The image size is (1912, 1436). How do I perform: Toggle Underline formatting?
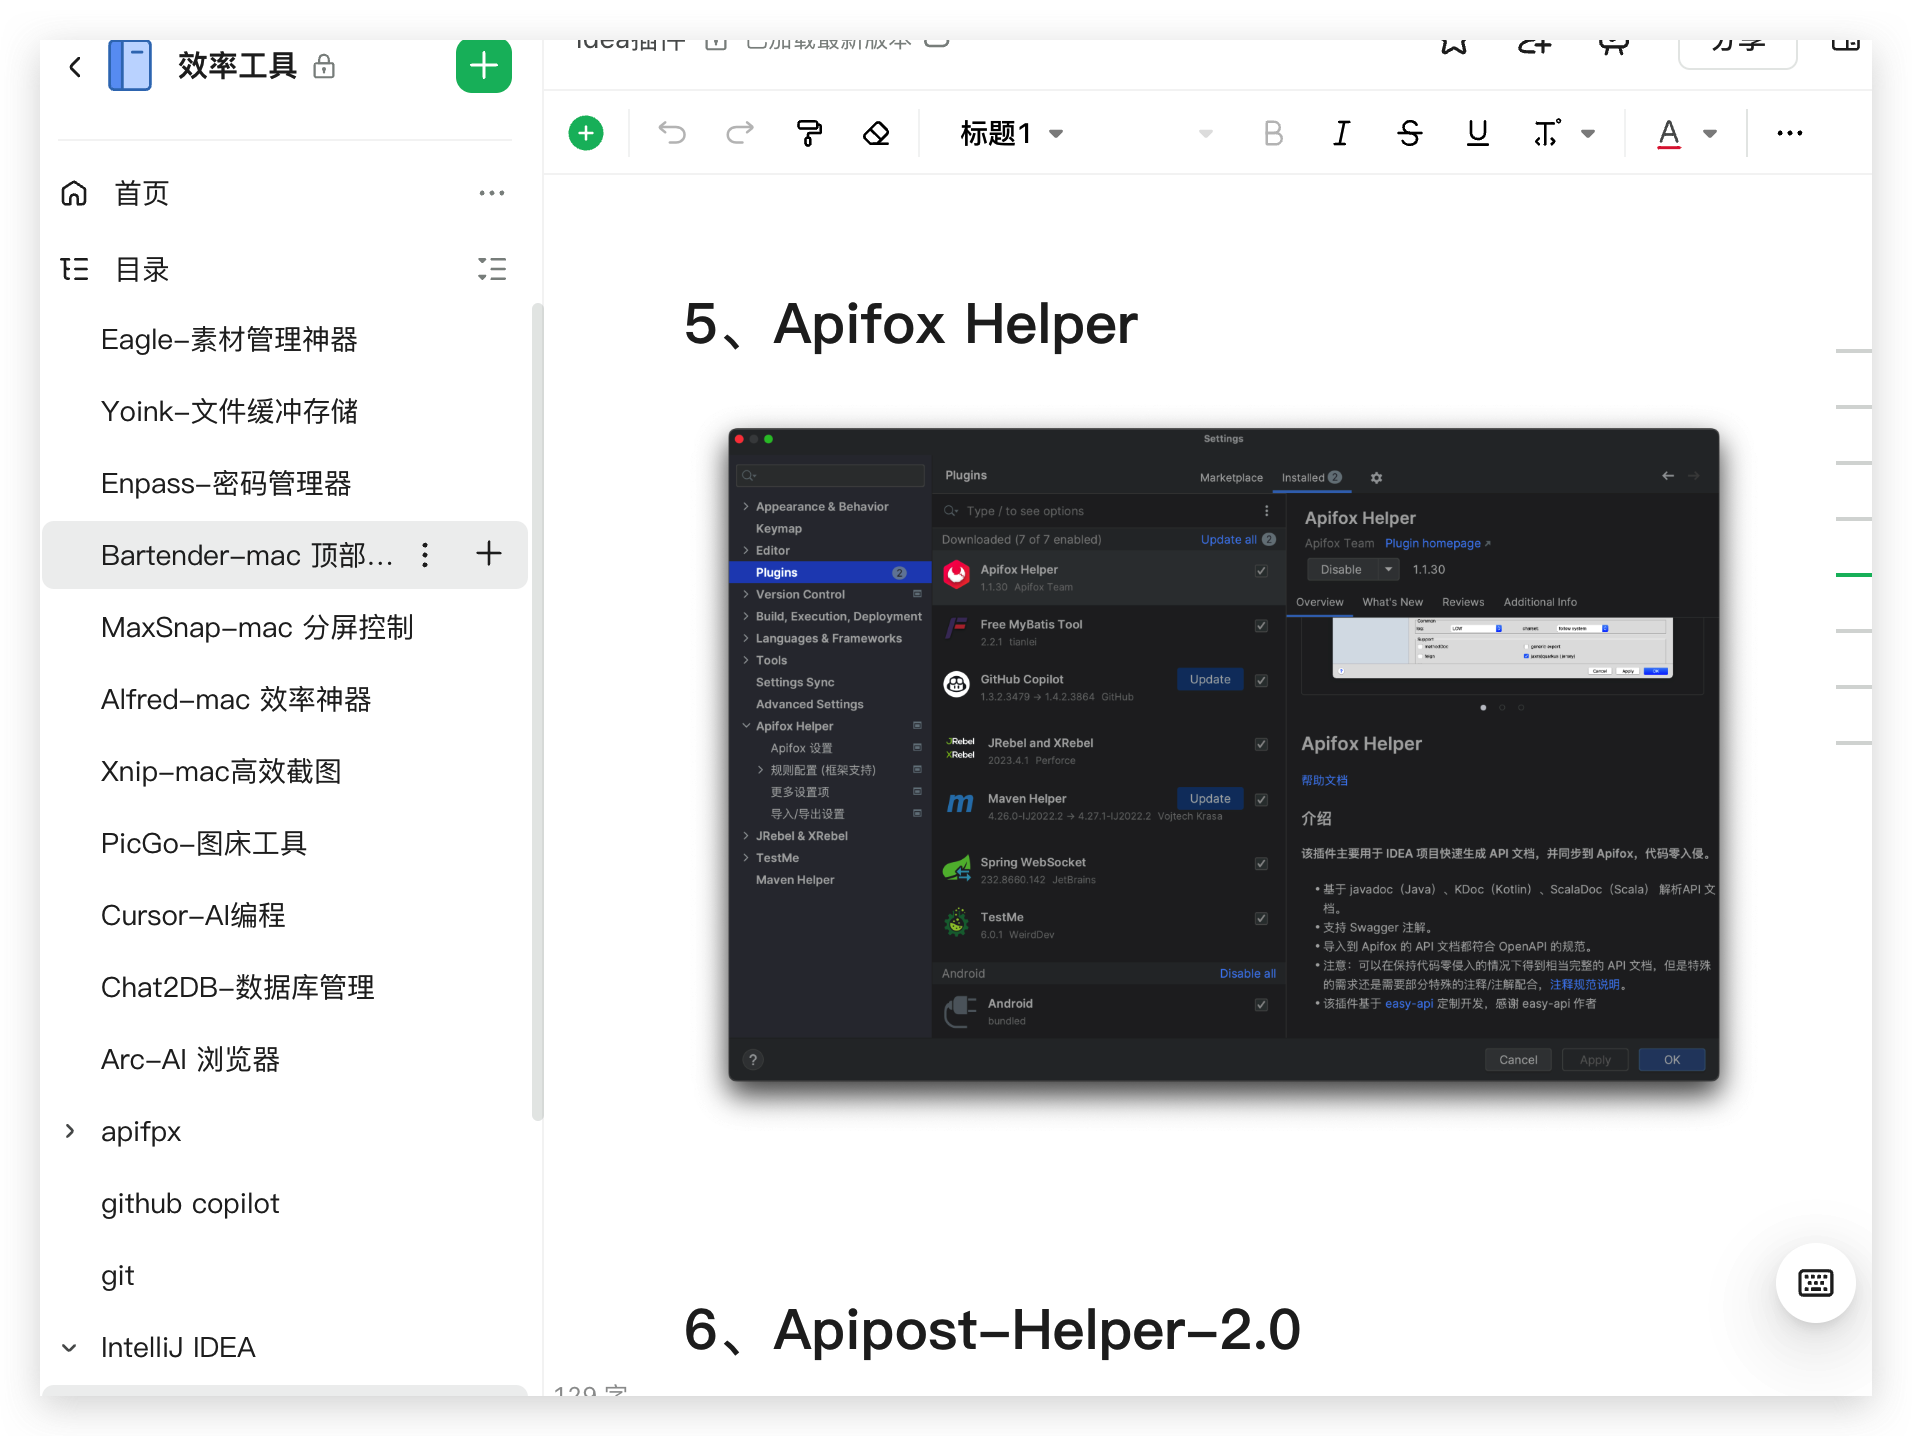1478,133
